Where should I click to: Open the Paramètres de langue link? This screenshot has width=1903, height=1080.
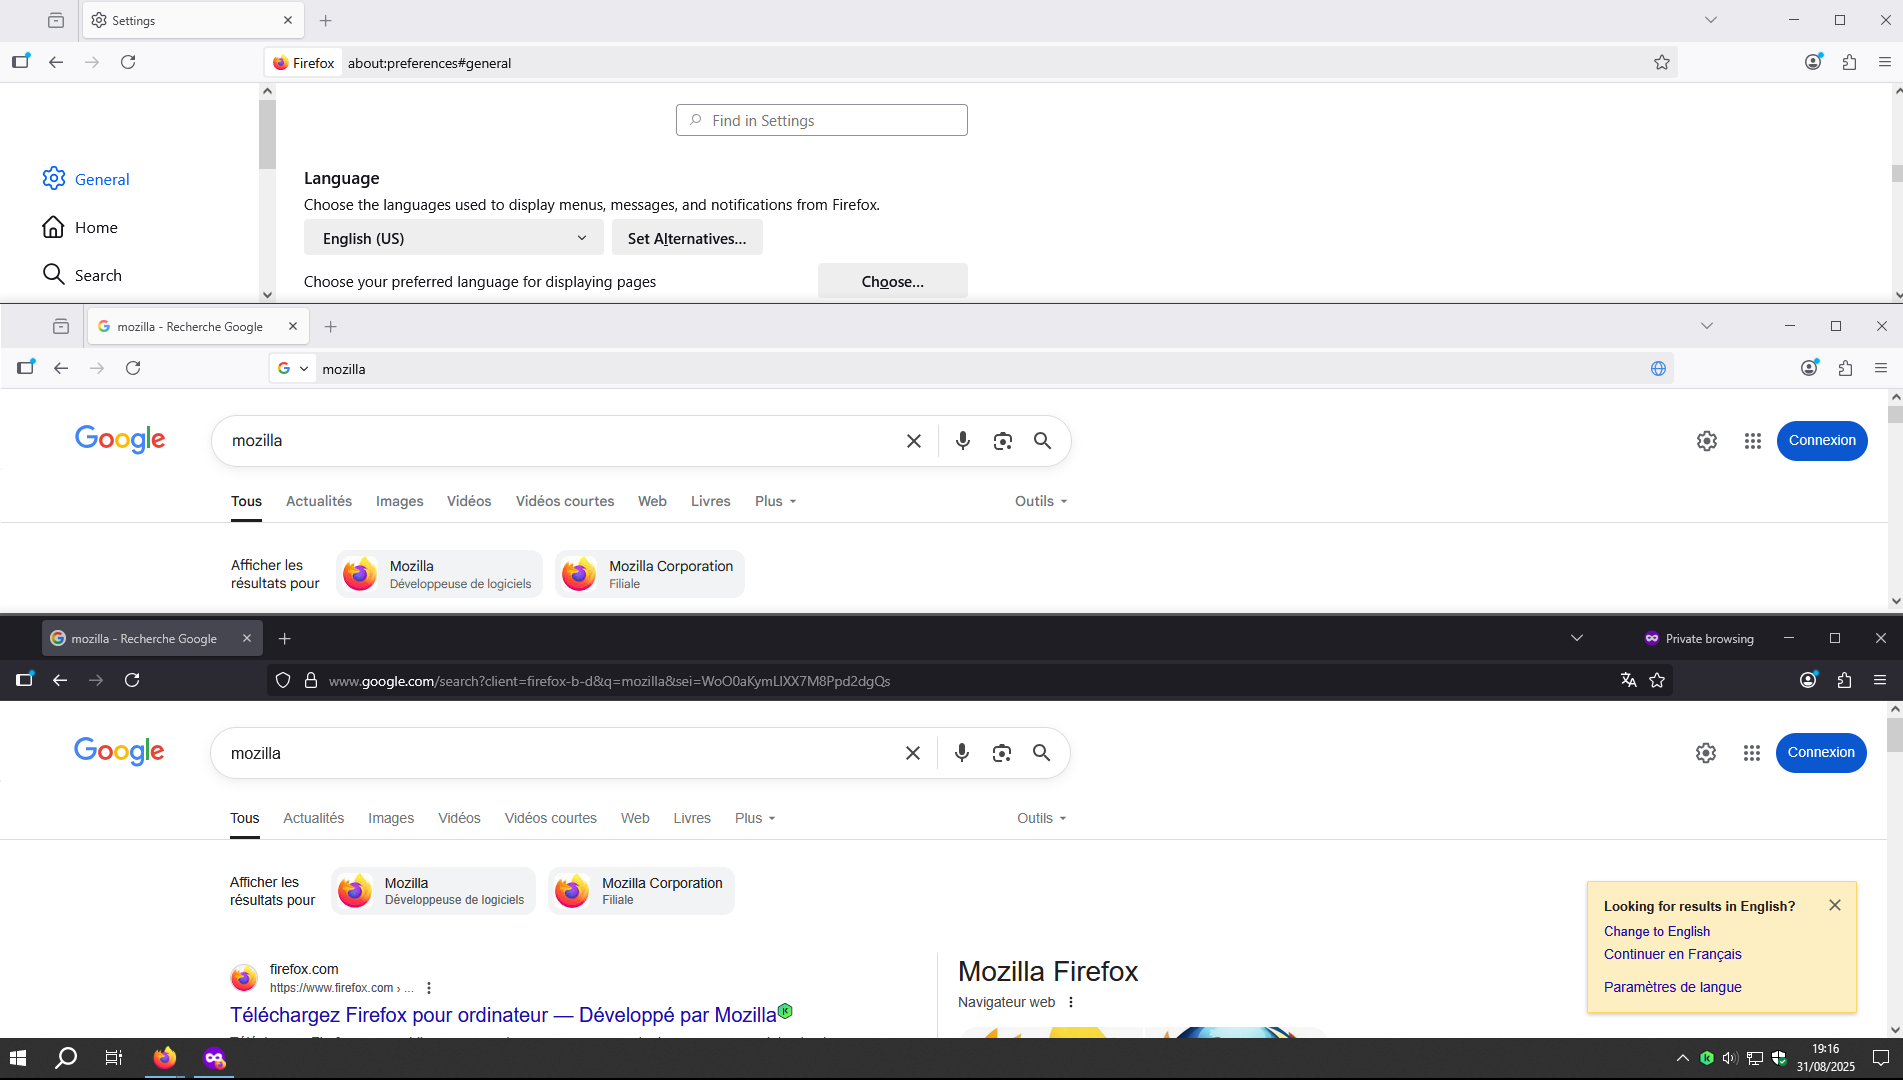1673,987
